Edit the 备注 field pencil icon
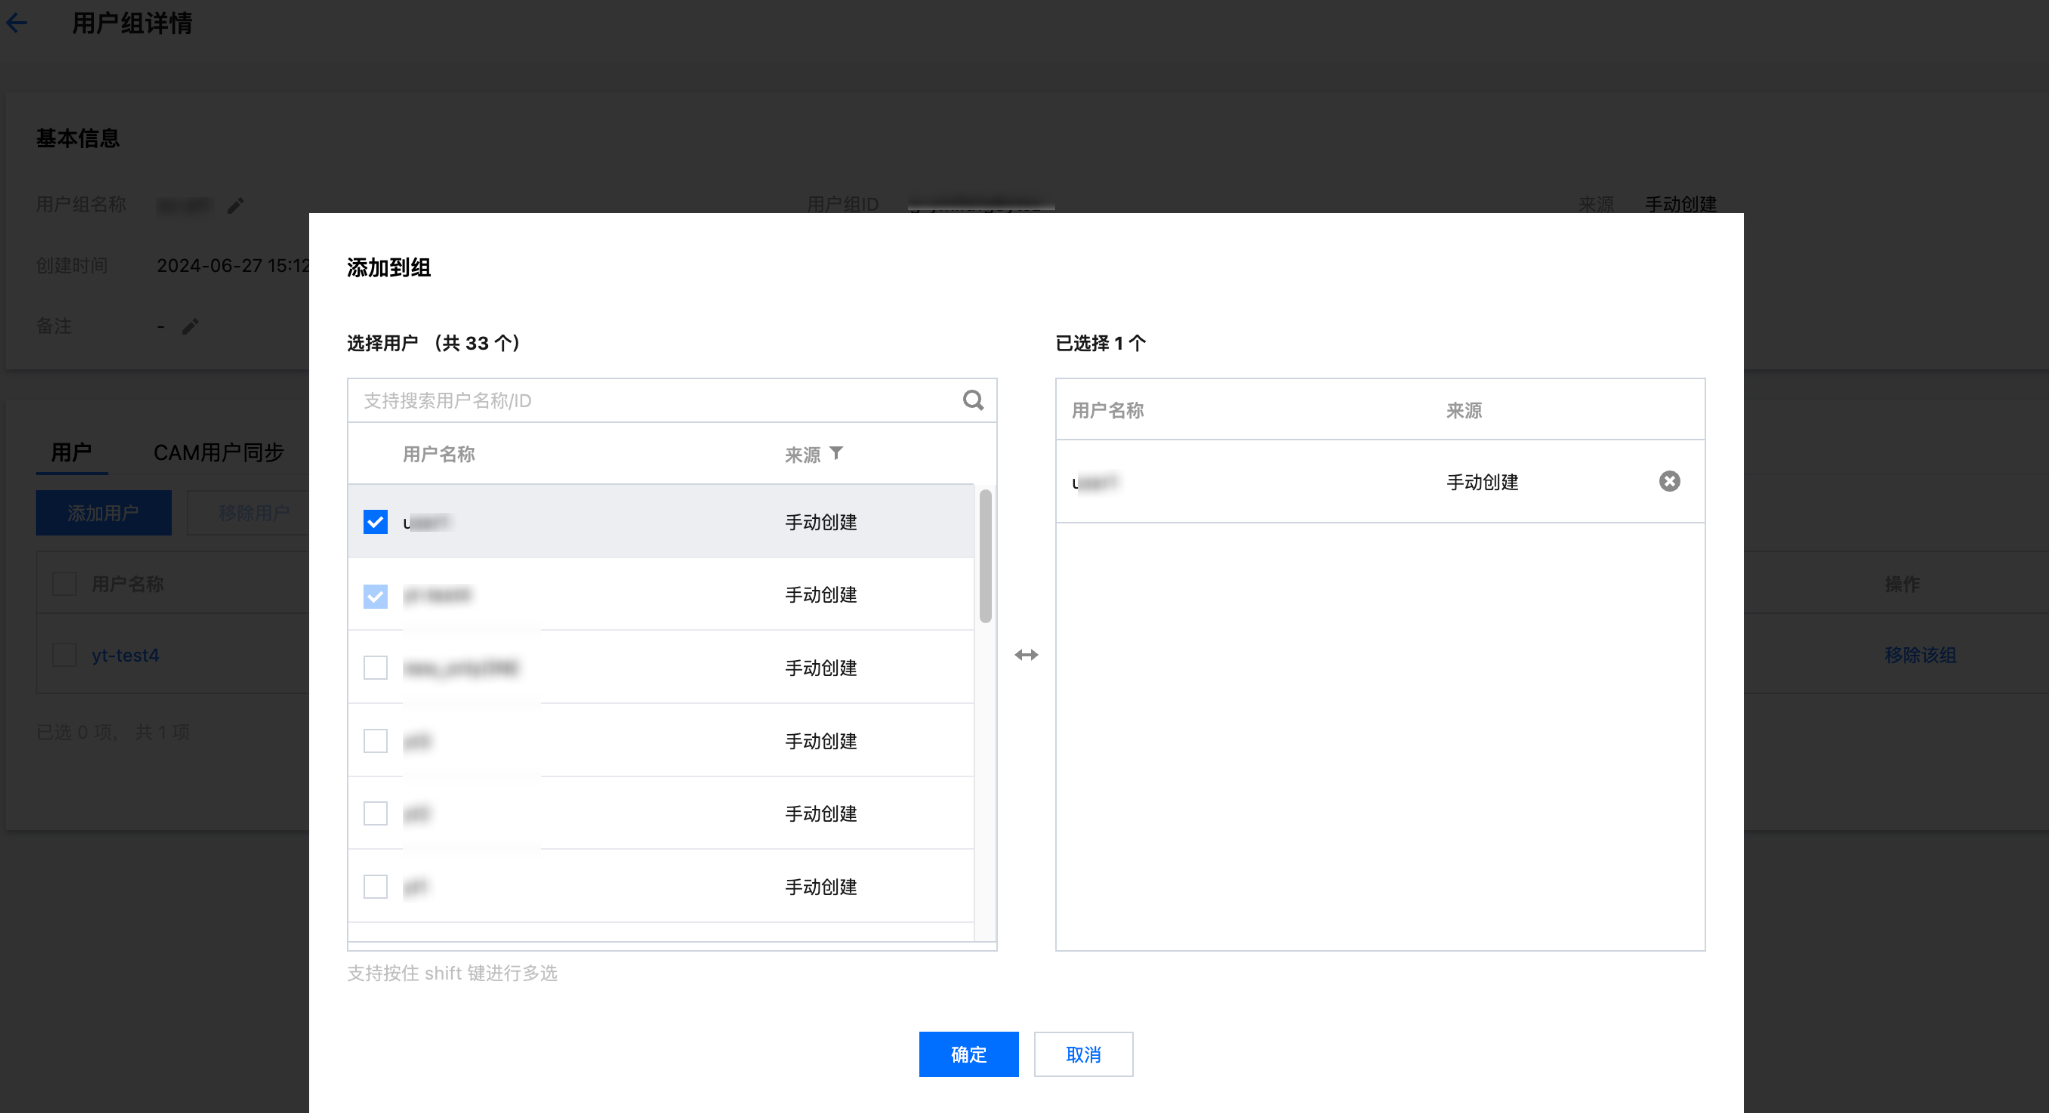Screen dimensions: 2049x1113 (190, 327)
